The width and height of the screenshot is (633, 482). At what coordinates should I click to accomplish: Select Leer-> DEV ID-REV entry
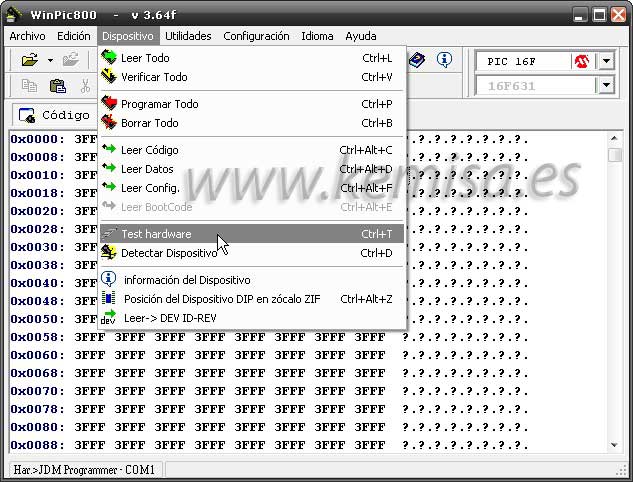point(252,318)
